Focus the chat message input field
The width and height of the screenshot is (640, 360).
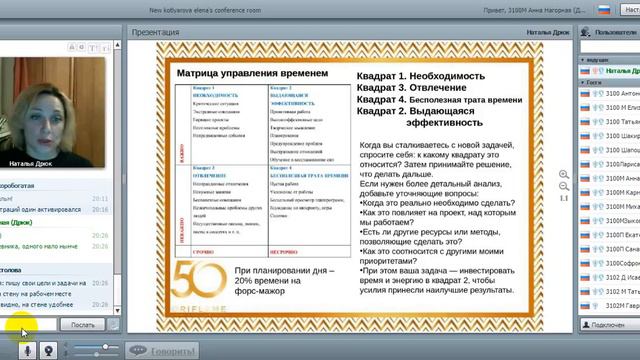29,325
